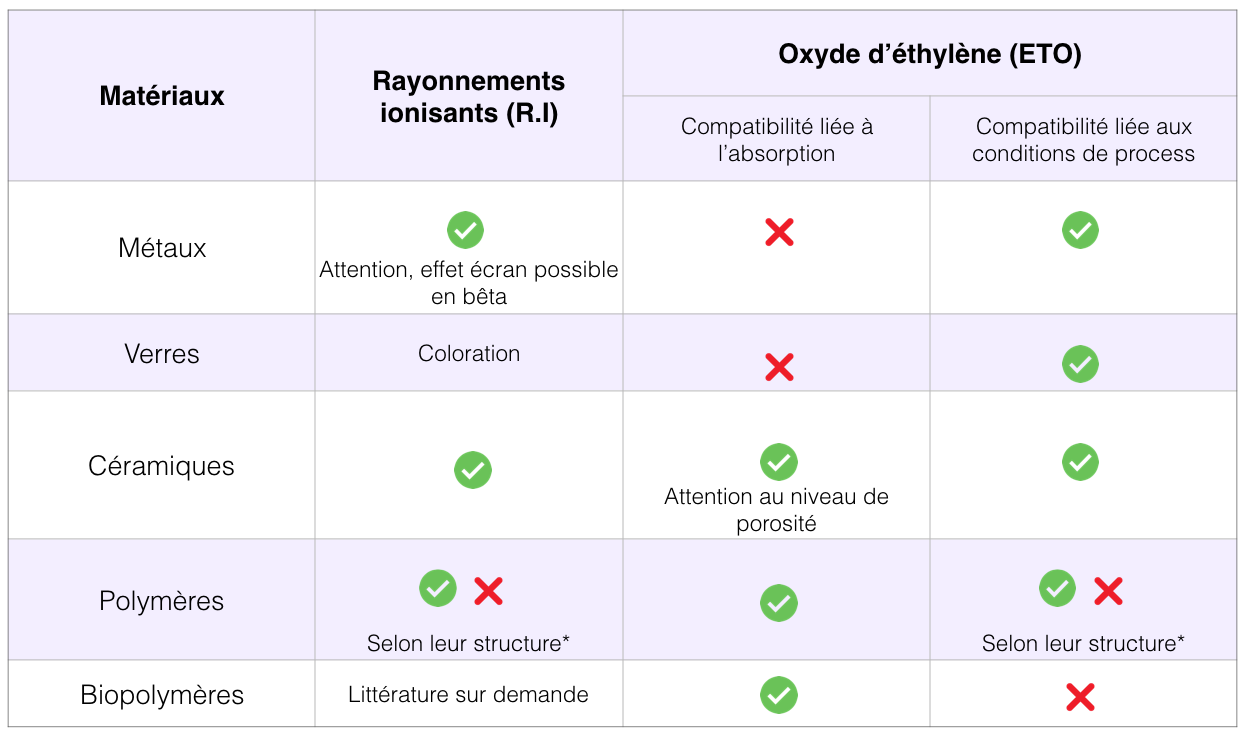Click the 'Oxyde d'éthylène (ETO)' header
The width and height of the screenshot is (1248, 739).
point(930,54)
